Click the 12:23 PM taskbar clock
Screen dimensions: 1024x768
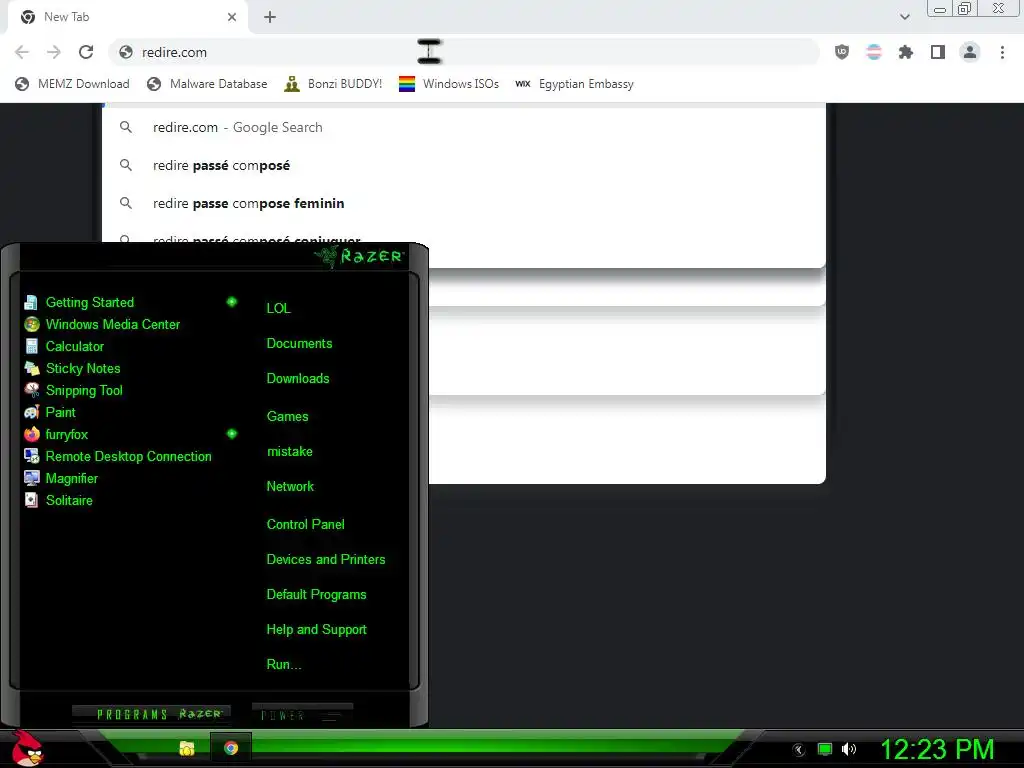937,750
